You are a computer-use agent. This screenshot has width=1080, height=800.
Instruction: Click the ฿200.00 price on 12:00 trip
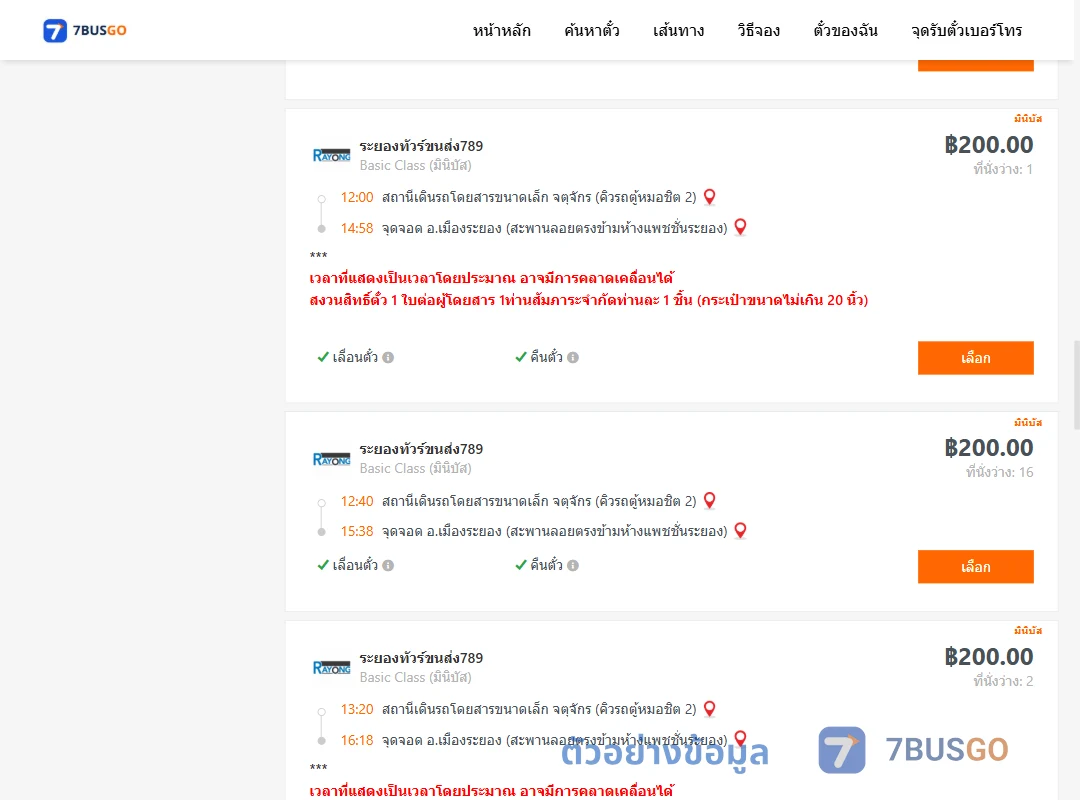click(988, 145)
